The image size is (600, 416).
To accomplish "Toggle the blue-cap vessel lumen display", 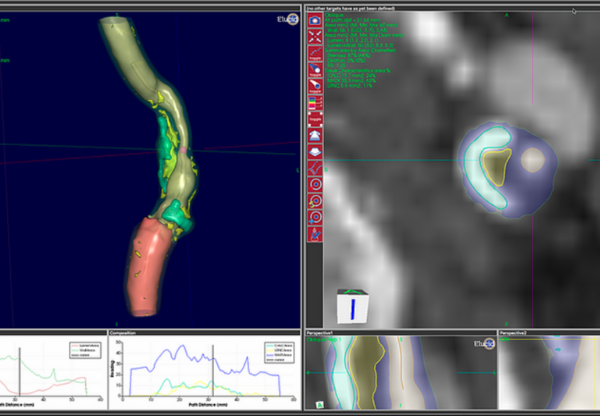I will (315, 70).
